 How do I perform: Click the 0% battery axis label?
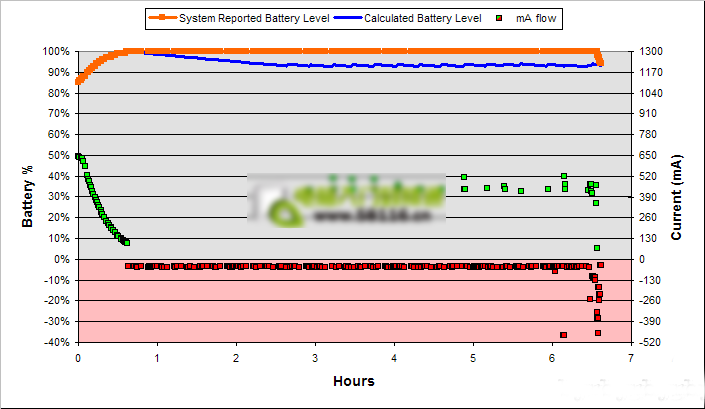pos(62,259)
